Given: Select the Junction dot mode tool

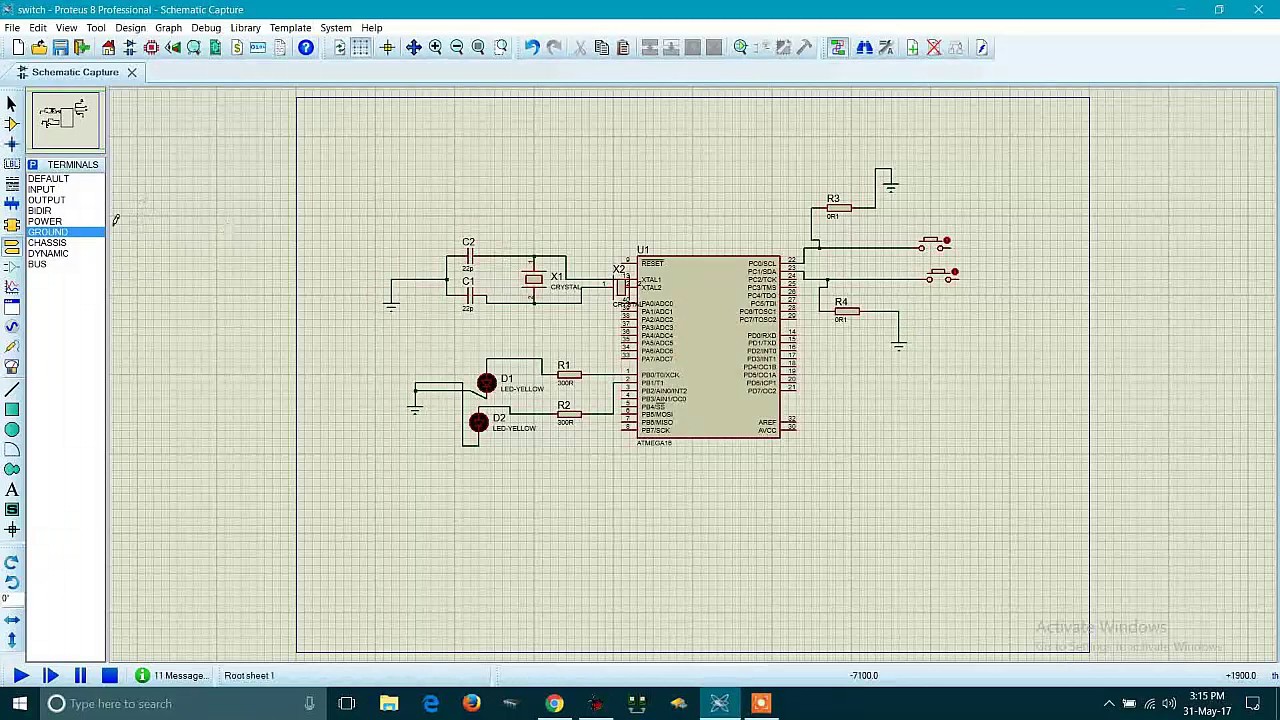Looking at the screenshot, I should (12, 144).
